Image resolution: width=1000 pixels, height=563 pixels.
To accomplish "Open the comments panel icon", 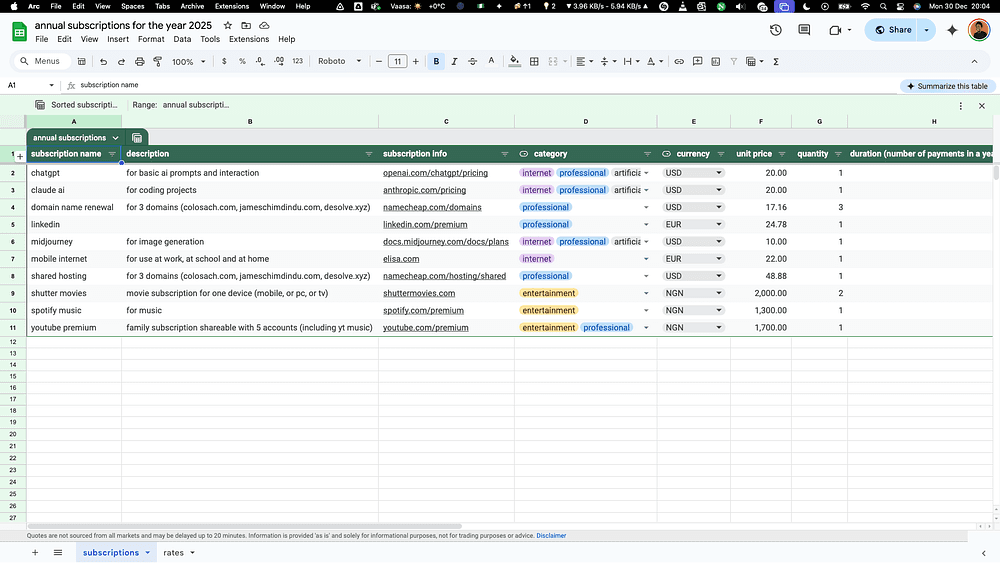I will tap(804, 30).
